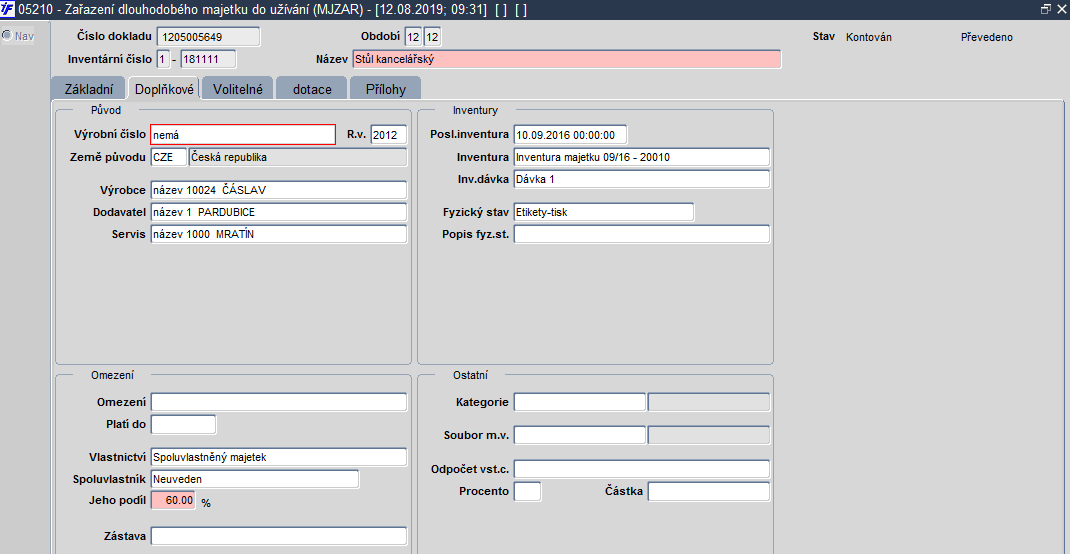Viewport: 1070px width, 554px height.
Task: Restore the window using title bar button
Action: click(x=1045, y=10)
